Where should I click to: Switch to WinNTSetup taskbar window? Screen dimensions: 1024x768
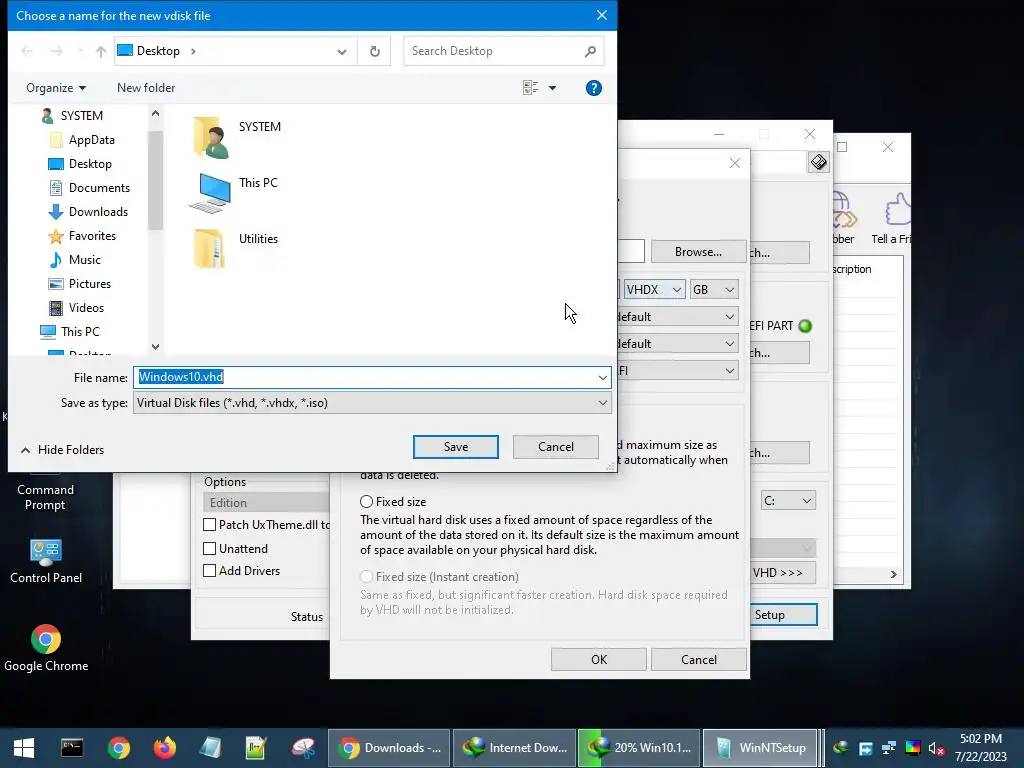(x=760, y=748)
